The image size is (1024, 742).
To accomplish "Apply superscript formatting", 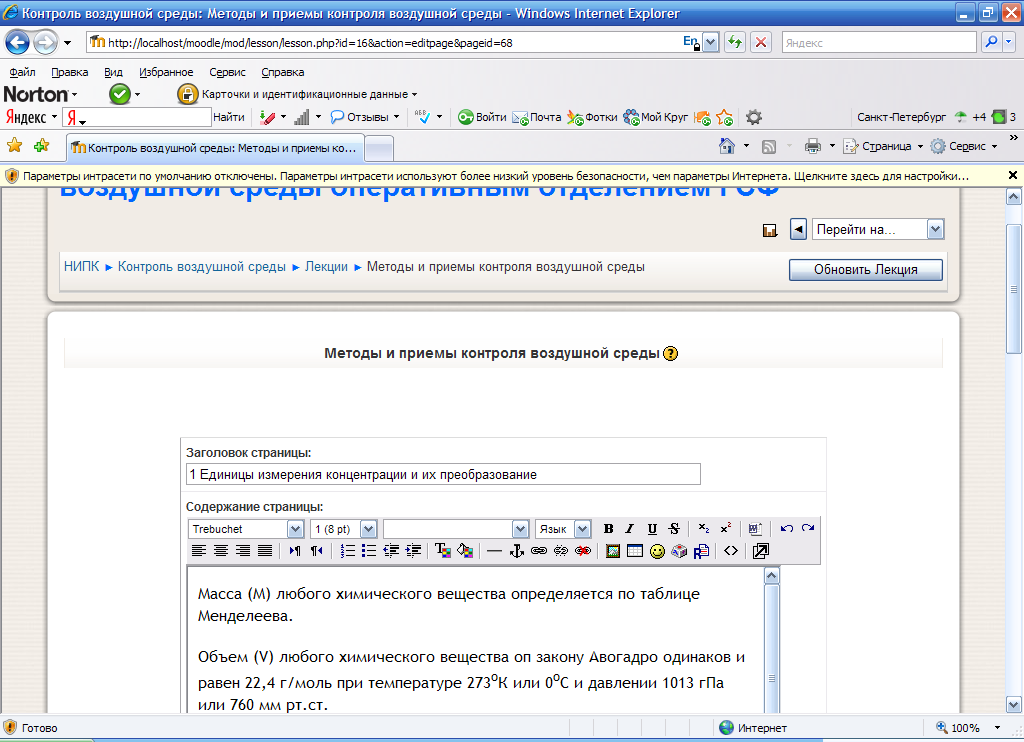I will click(726, 529).
